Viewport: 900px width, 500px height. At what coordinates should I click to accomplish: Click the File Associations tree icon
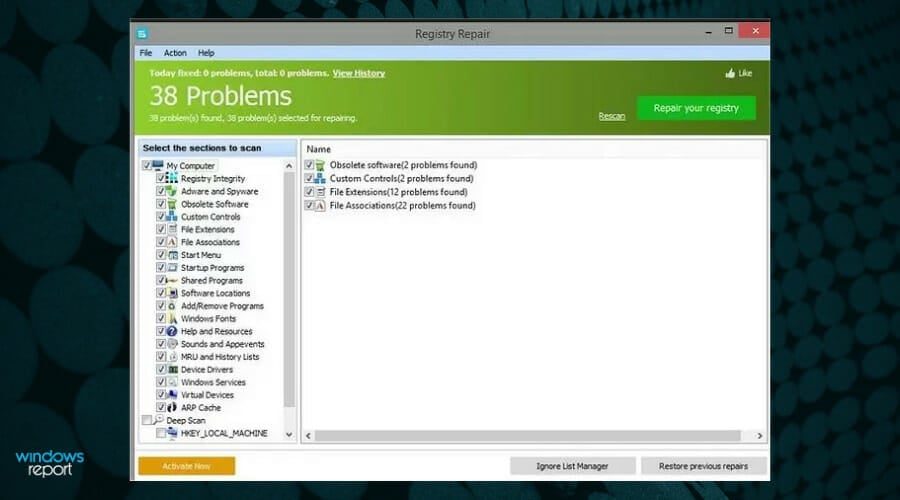click(x=172, y=242)
